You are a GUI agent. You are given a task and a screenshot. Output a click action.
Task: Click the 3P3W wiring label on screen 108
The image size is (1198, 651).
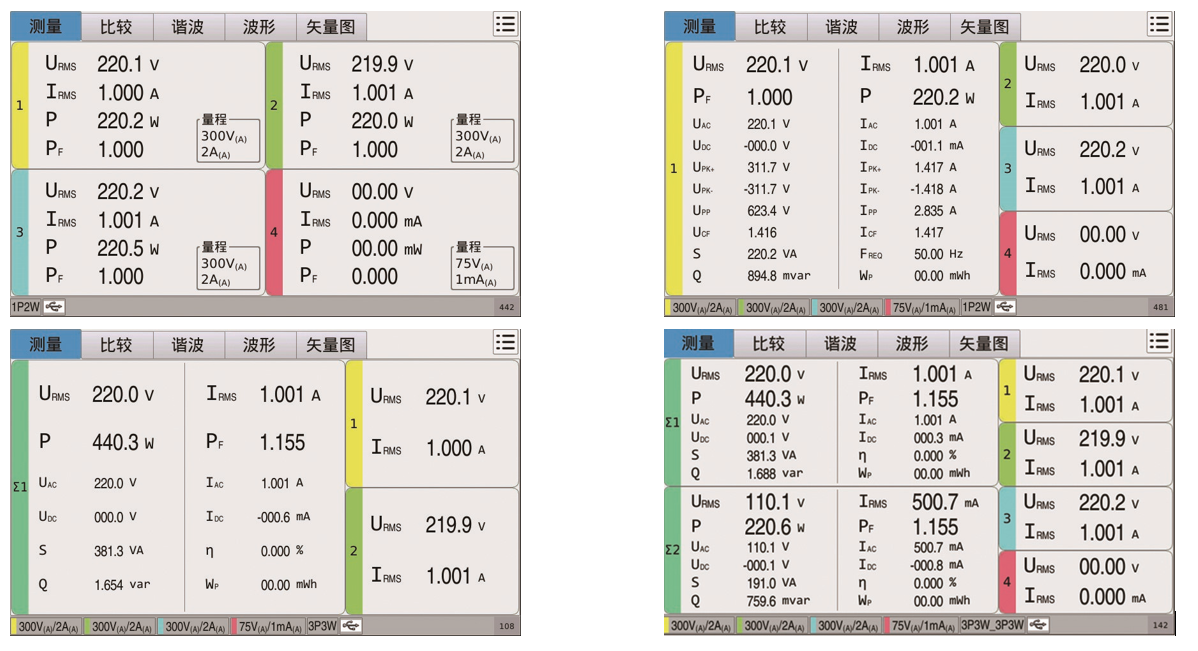322,626
